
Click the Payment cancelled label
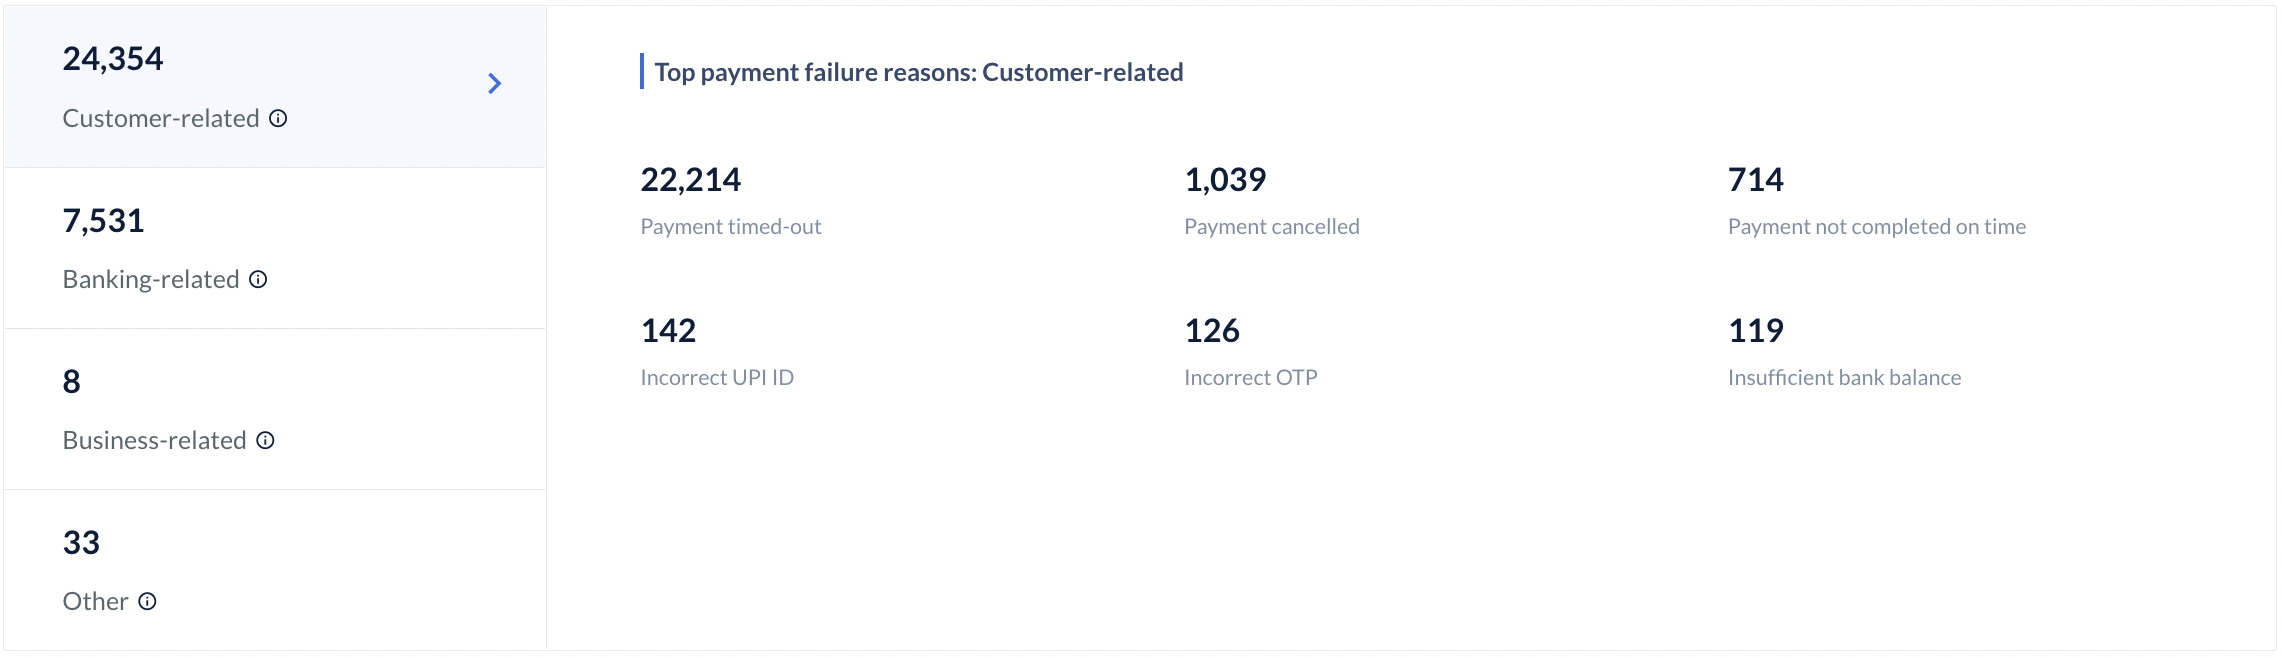(1271, 227)
